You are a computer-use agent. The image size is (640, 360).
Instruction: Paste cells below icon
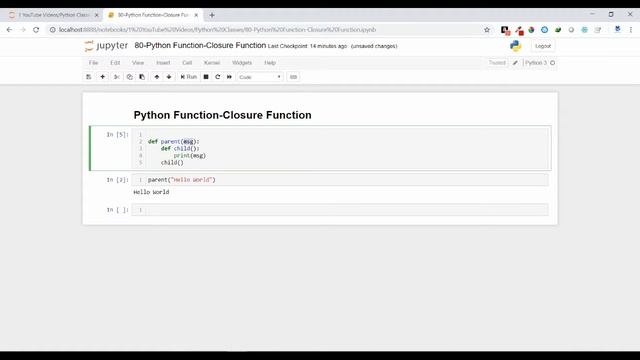(142, 77)
